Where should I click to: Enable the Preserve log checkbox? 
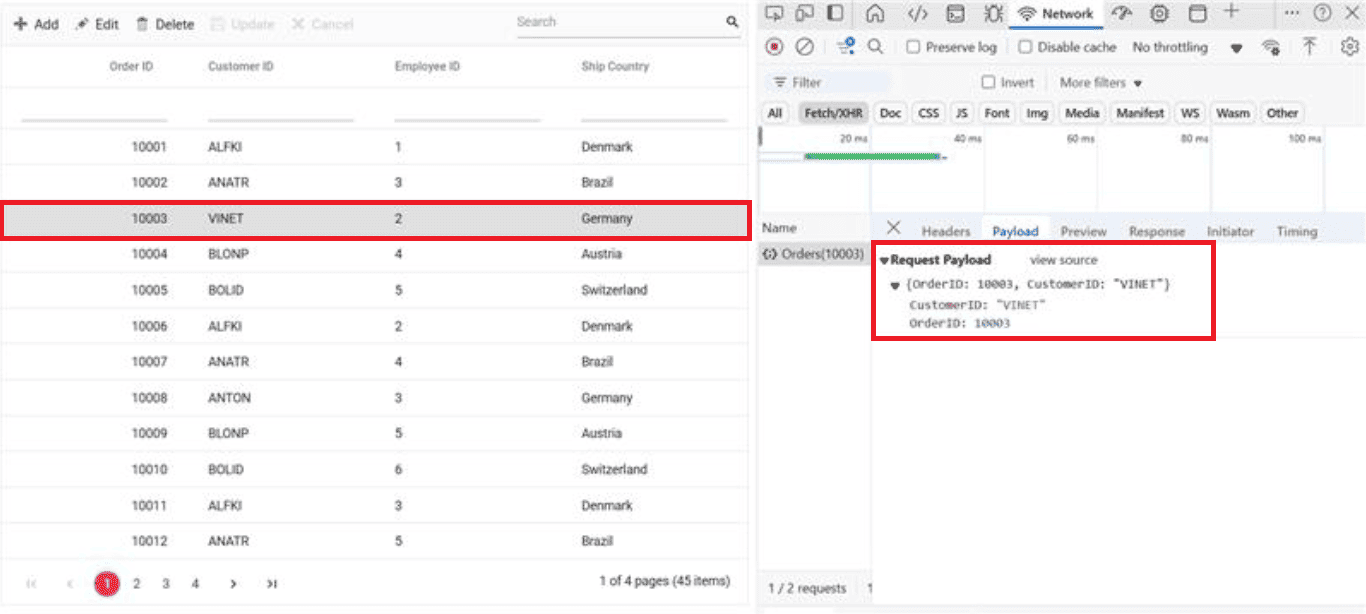click(913, 47)
